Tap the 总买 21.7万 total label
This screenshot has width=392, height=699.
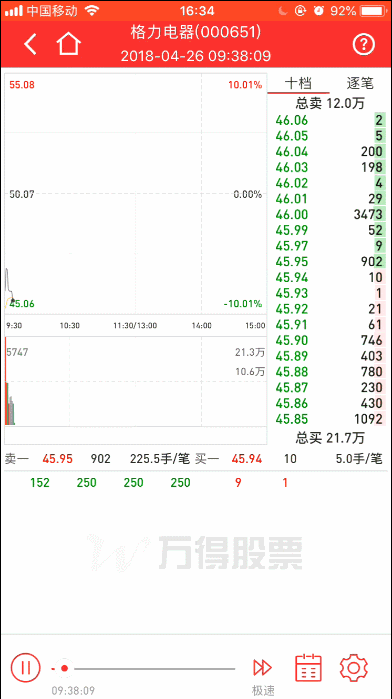(x=330, y=438)
